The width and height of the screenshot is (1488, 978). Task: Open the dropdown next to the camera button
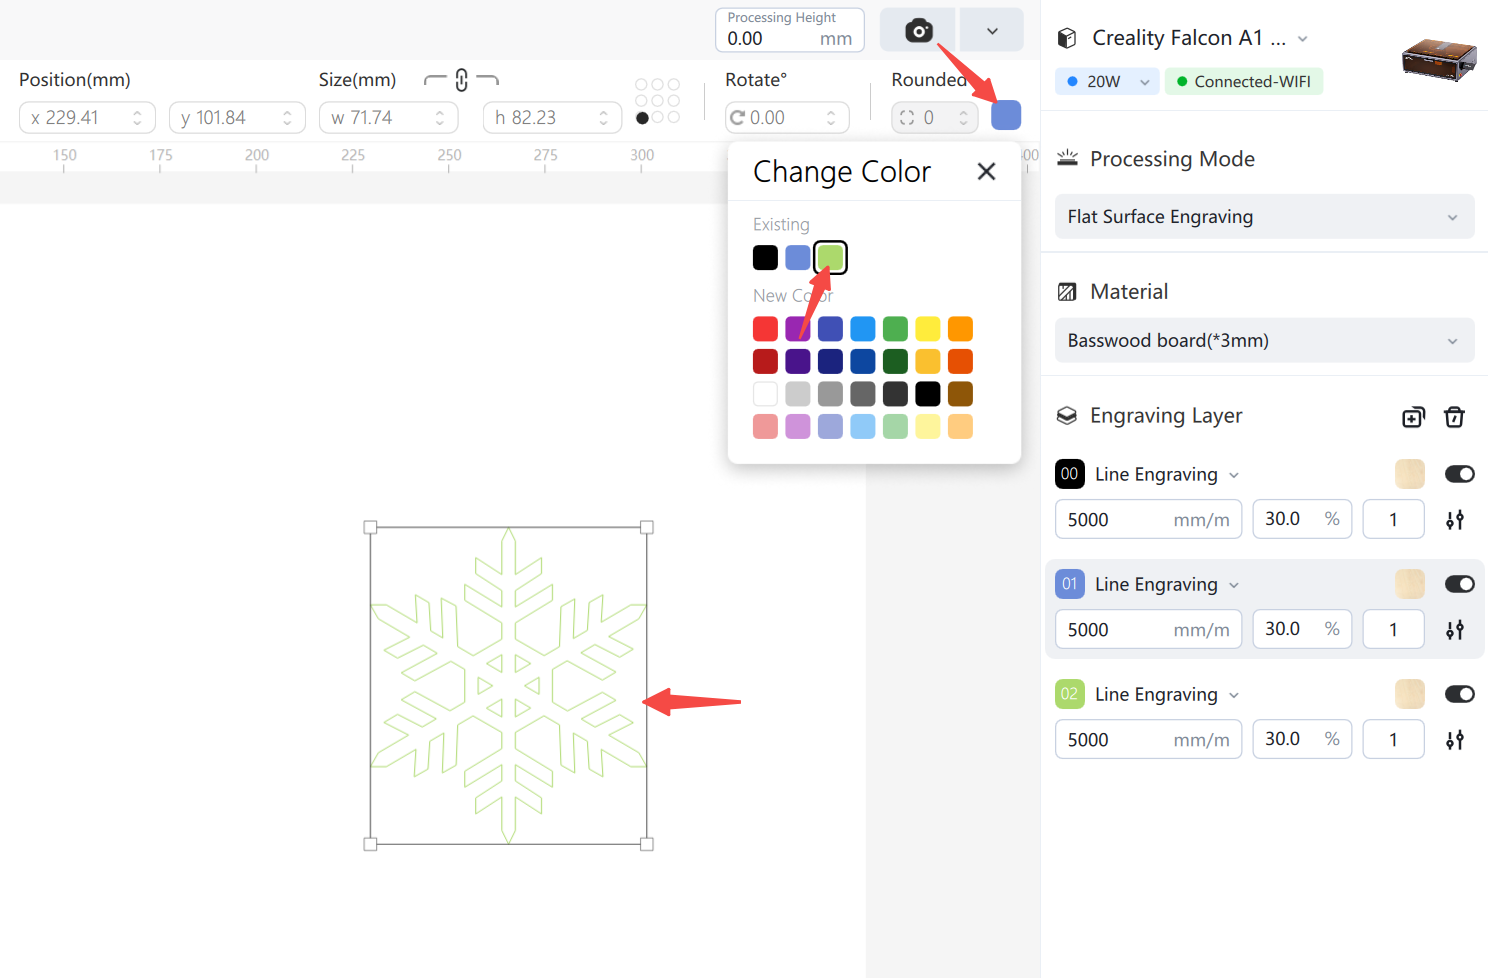[x=991, y=30]
